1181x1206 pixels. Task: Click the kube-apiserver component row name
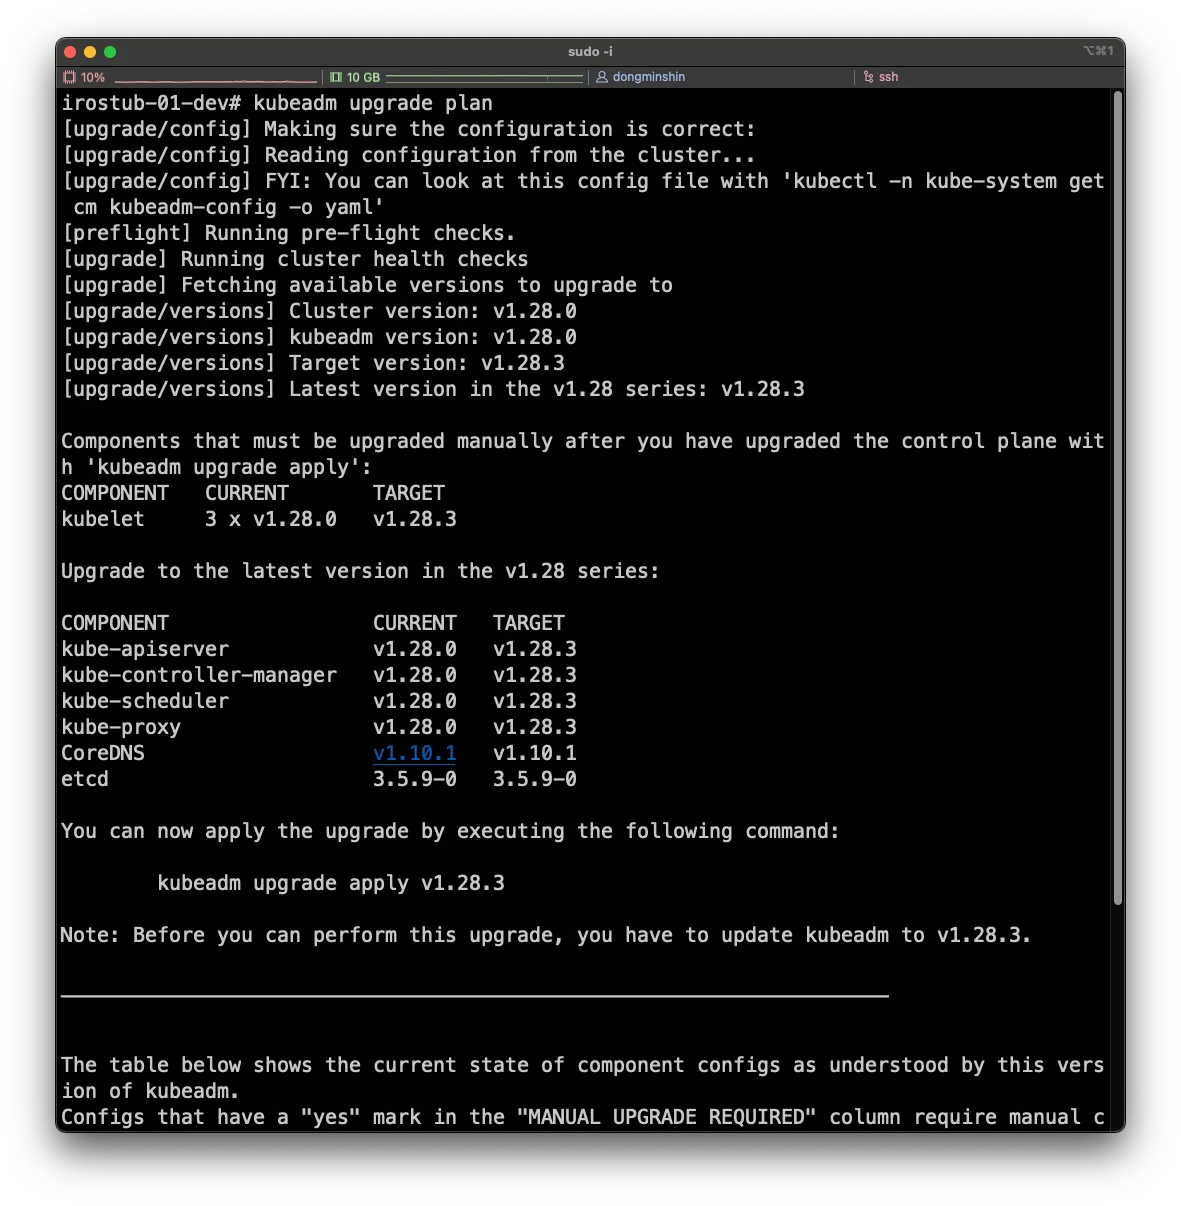point(145,649)
